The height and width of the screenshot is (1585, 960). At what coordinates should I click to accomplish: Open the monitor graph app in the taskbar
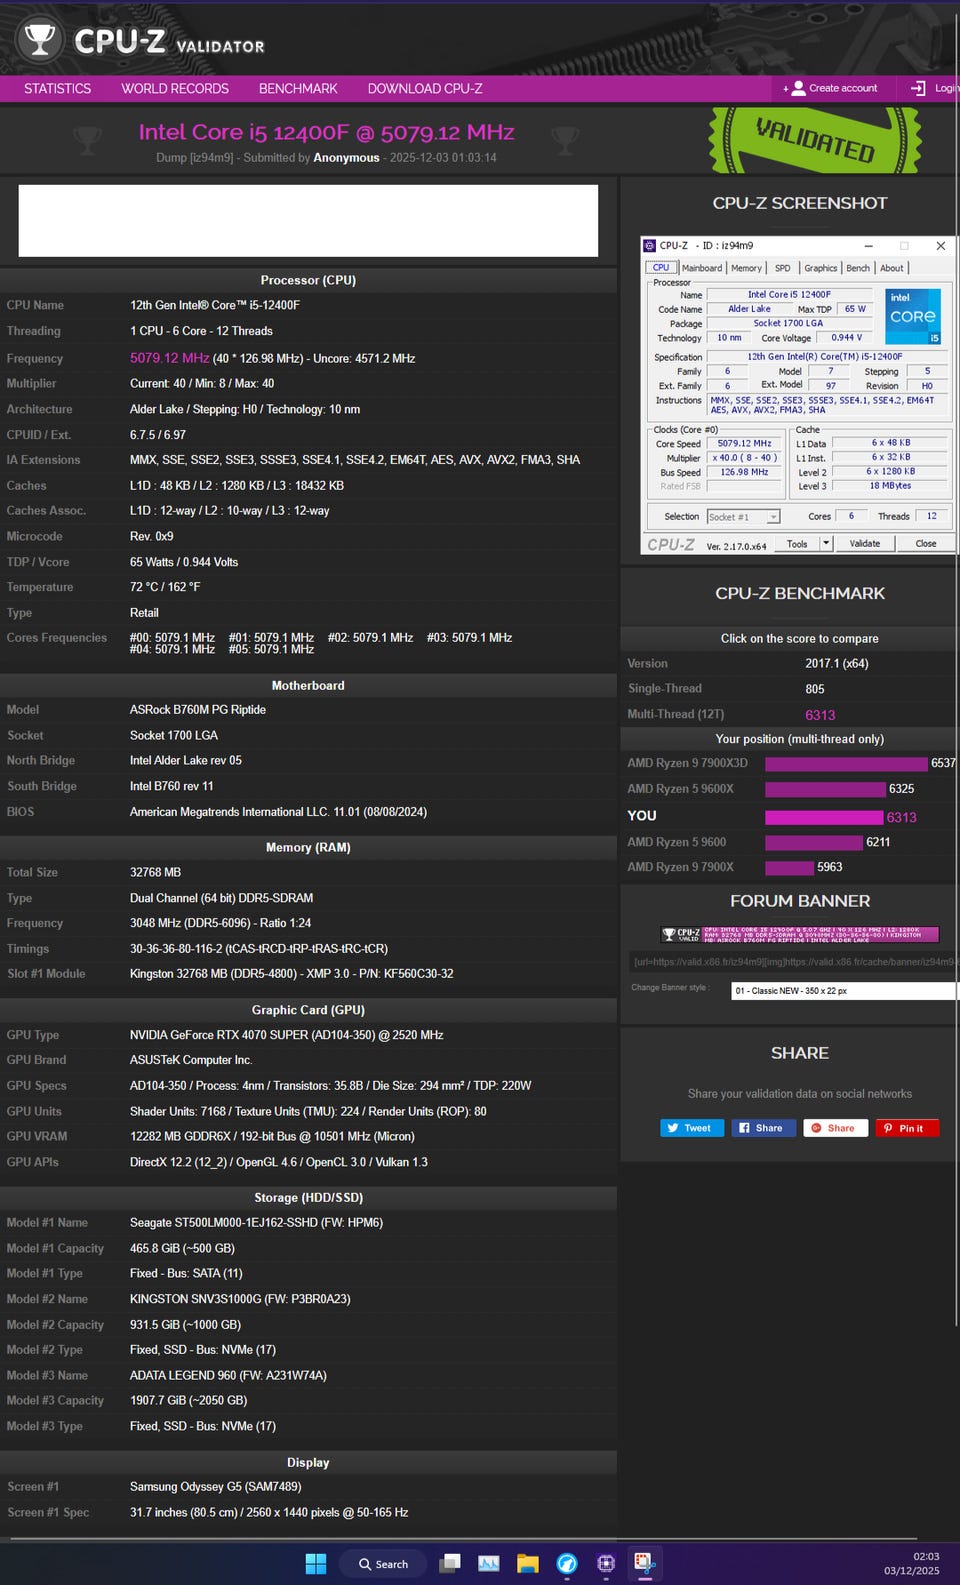(489, 1563)
